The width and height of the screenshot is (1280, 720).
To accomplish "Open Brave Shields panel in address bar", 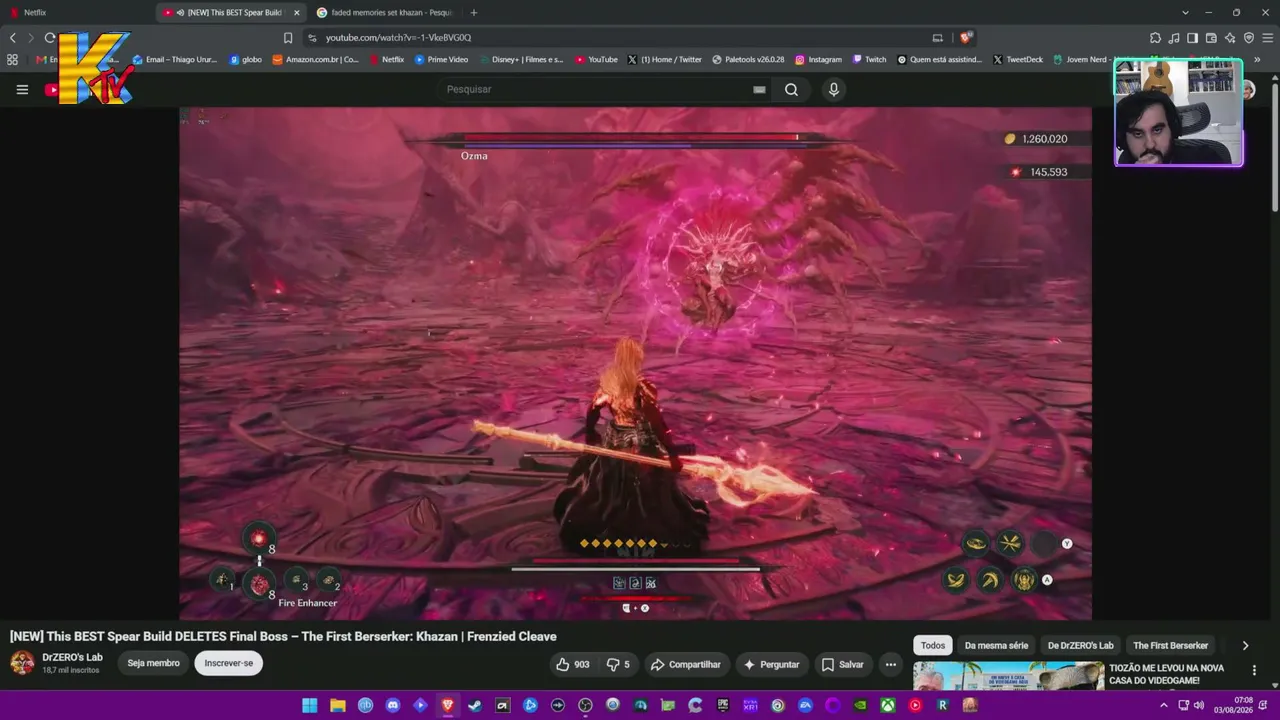I will coord(965,38).
